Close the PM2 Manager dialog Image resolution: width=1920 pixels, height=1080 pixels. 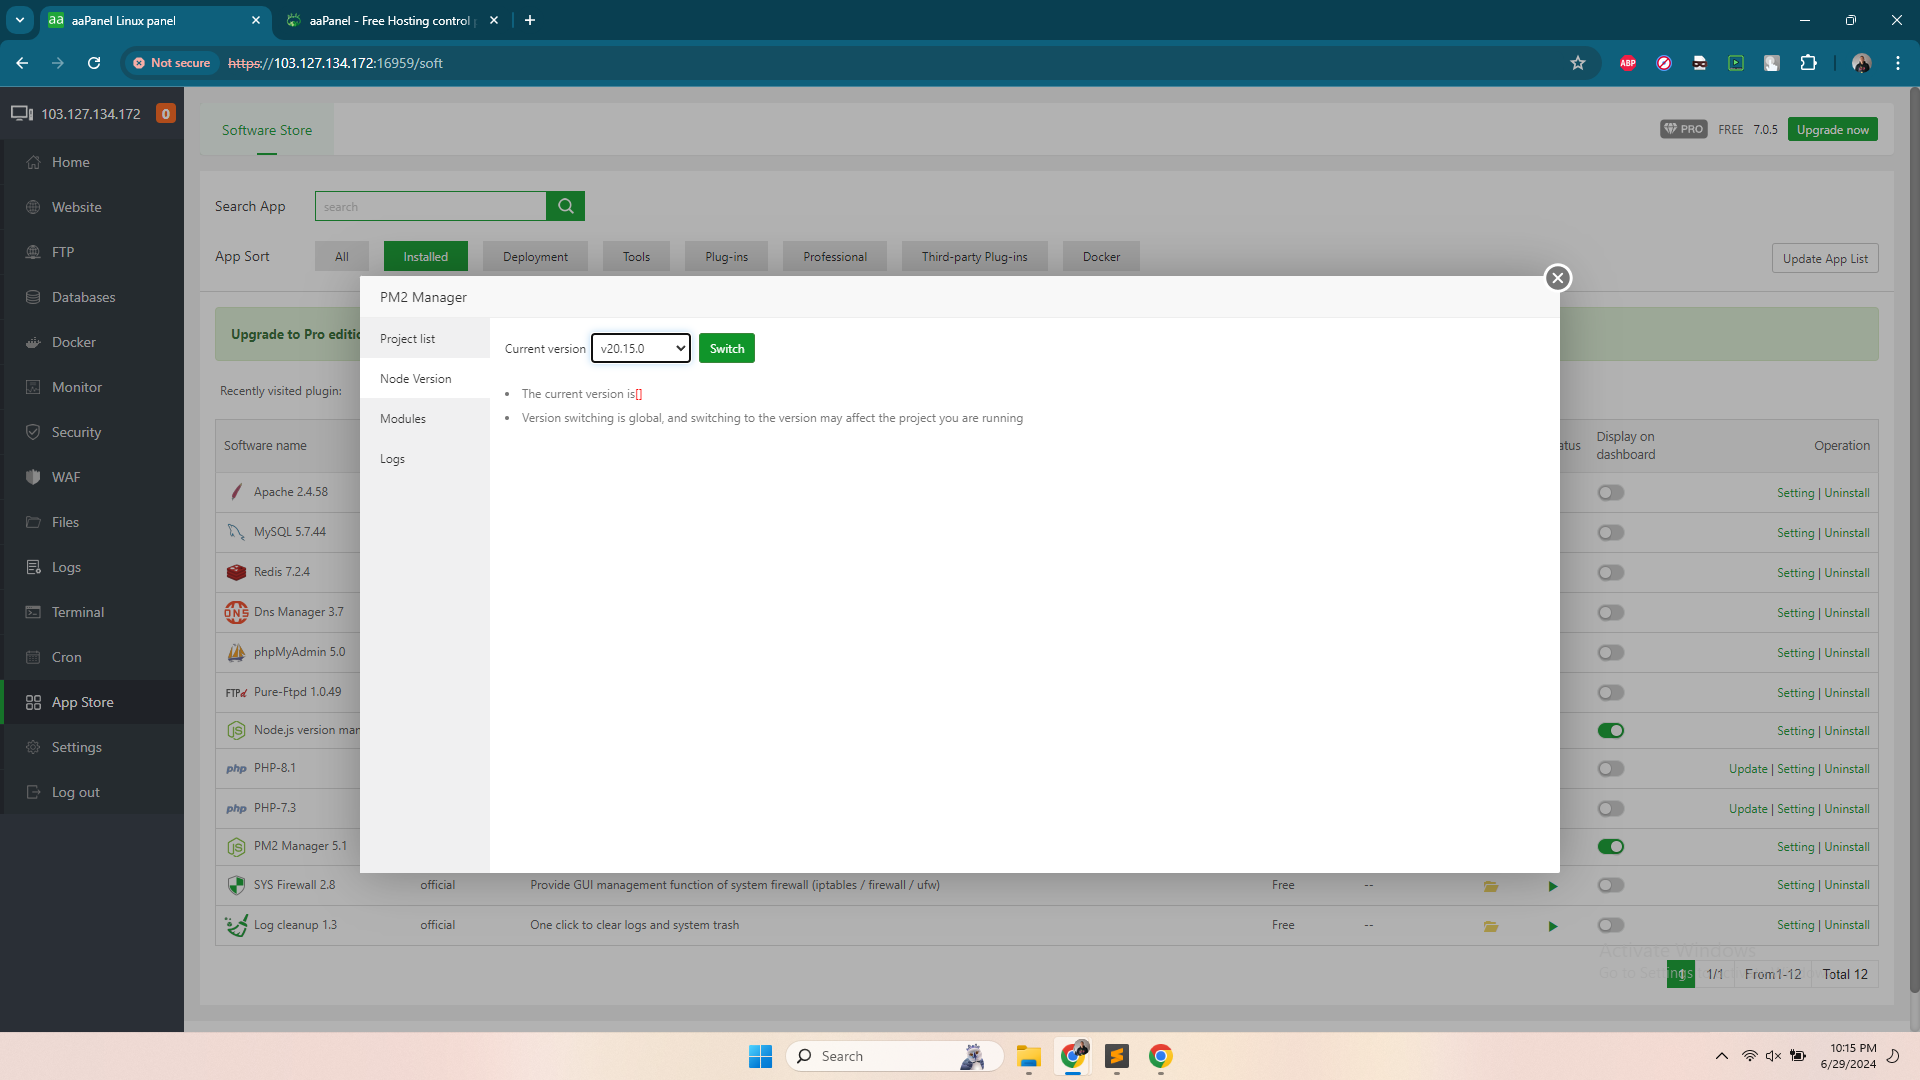1557,278
